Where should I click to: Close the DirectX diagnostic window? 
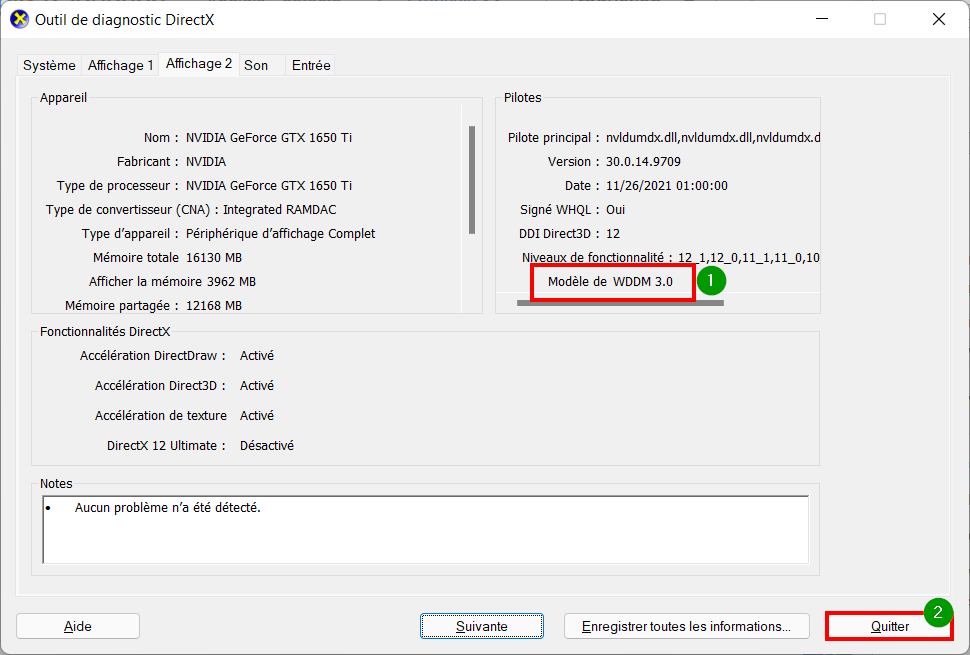pos(938,20)
